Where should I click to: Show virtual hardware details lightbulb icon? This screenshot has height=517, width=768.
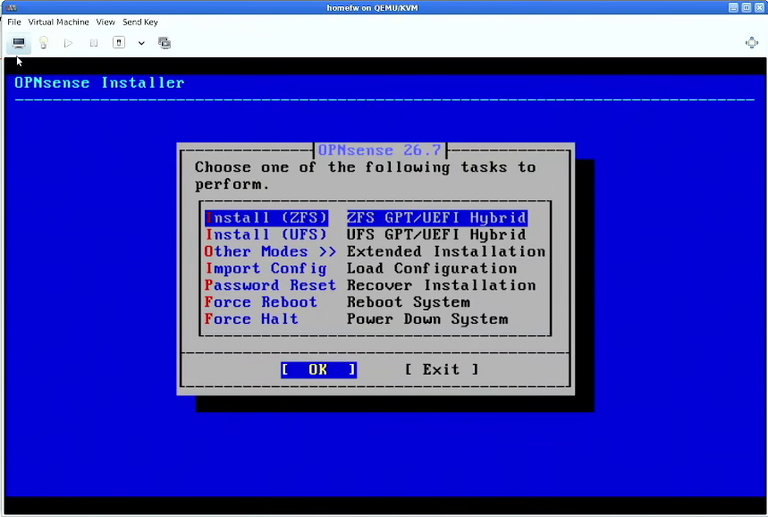tap(44, 43)
